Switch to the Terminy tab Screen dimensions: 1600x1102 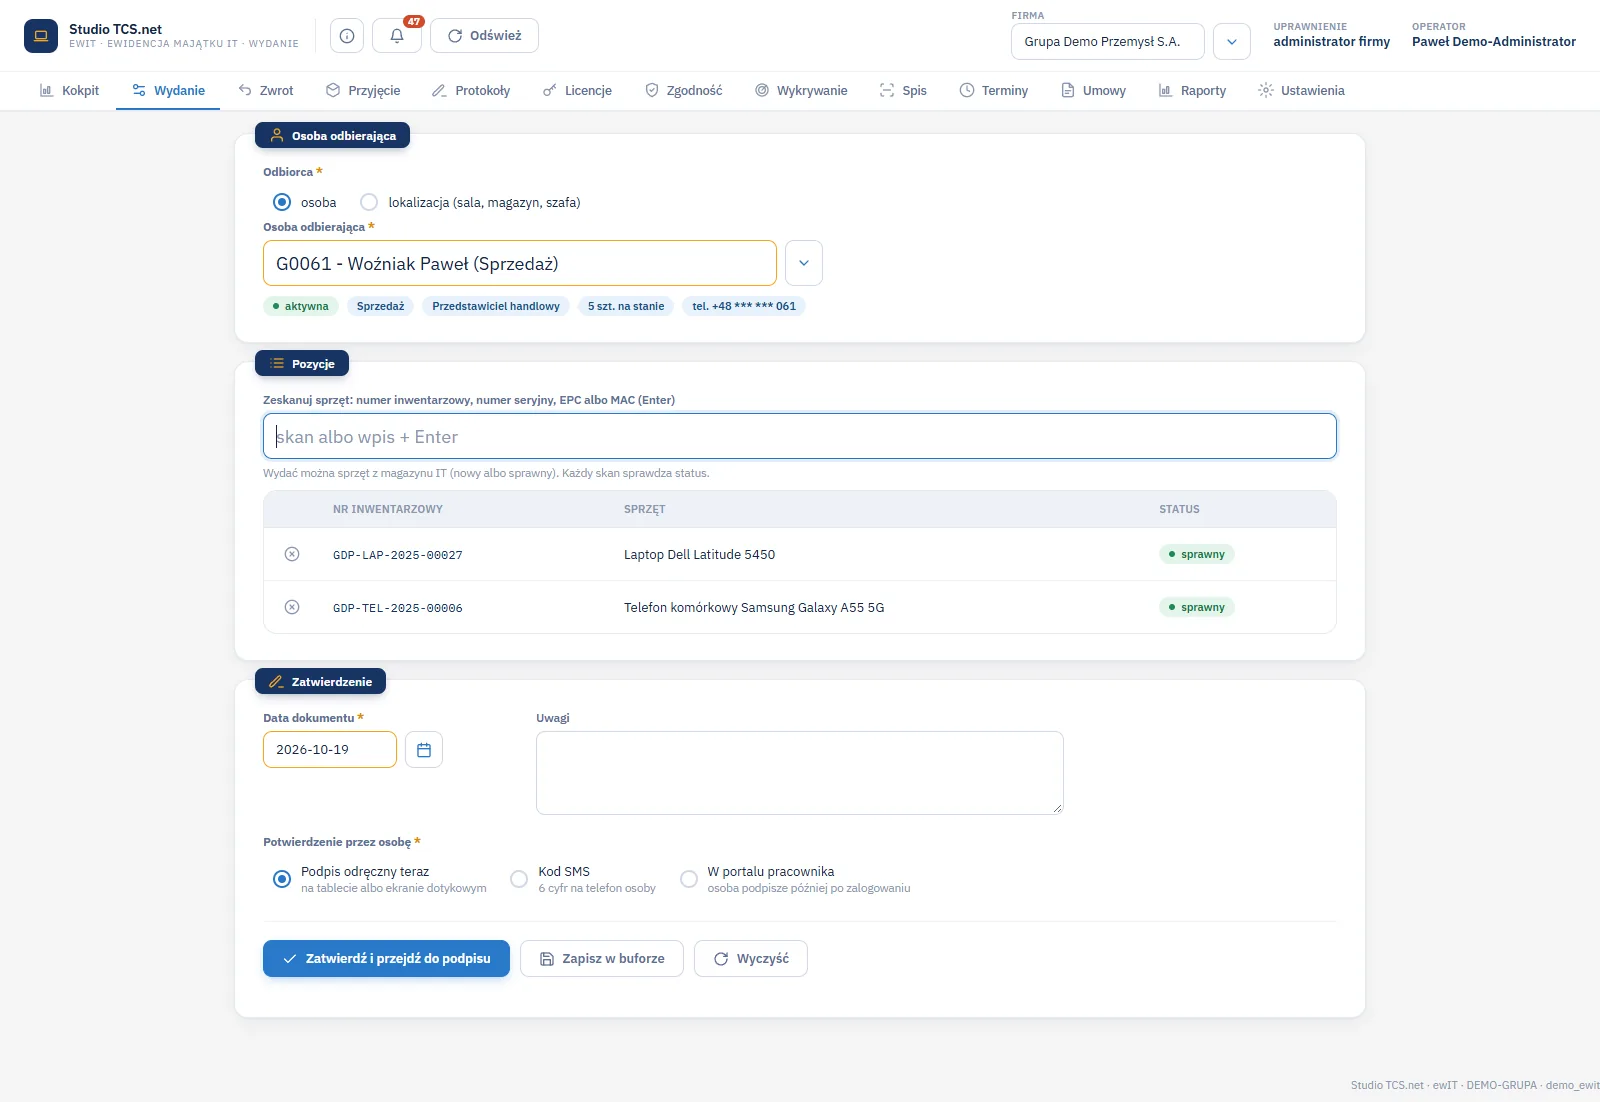pyautogui.click(x=994, y=90)
